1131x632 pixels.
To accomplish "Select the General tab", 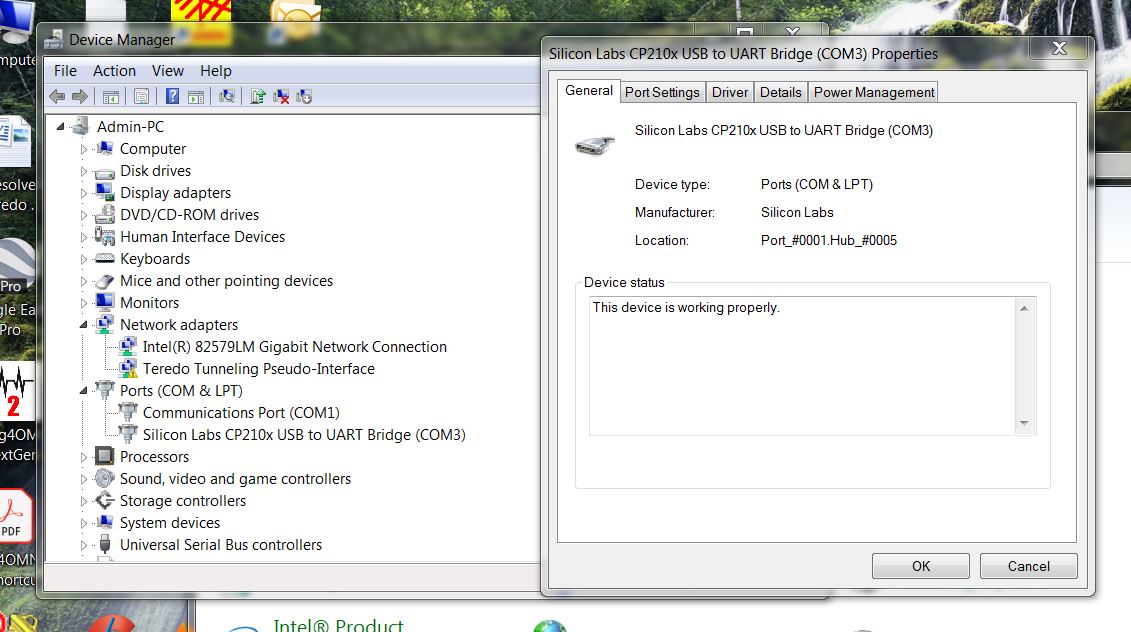I will (x=589, y=91).
